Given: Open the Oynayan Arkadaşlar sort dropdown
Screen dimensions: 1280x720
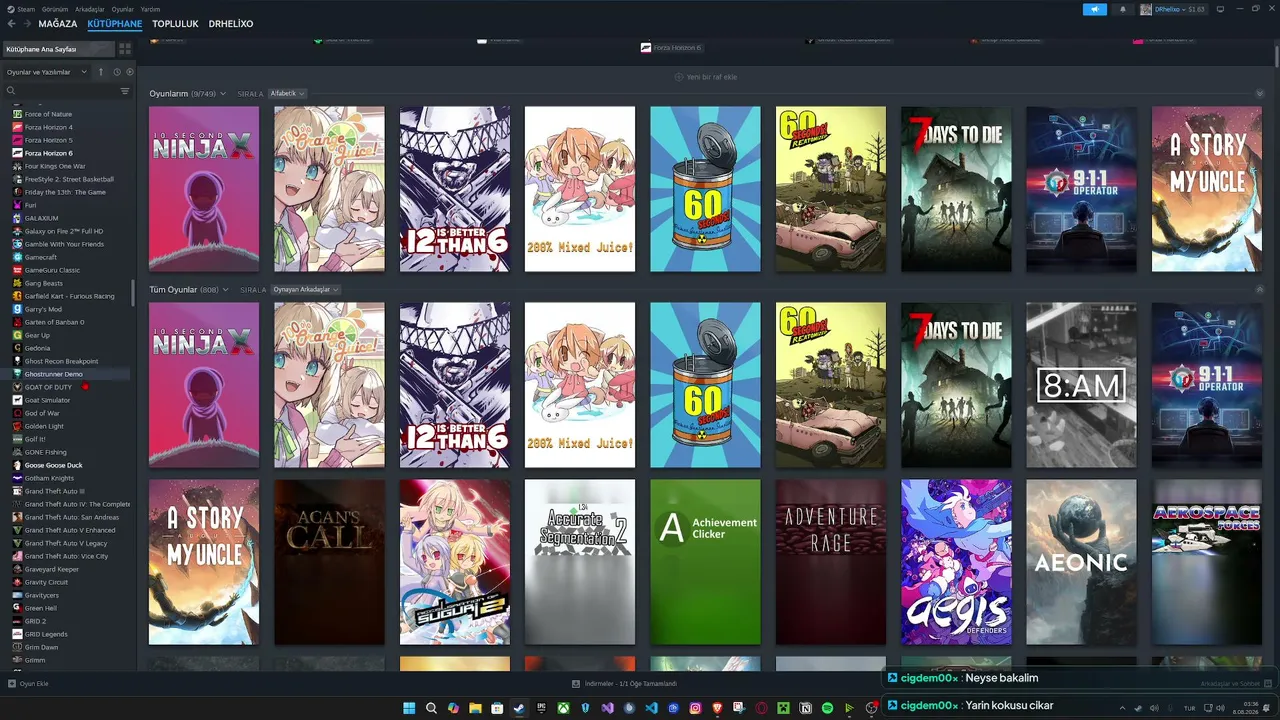Looking at the screenshot, I should 306,289.
